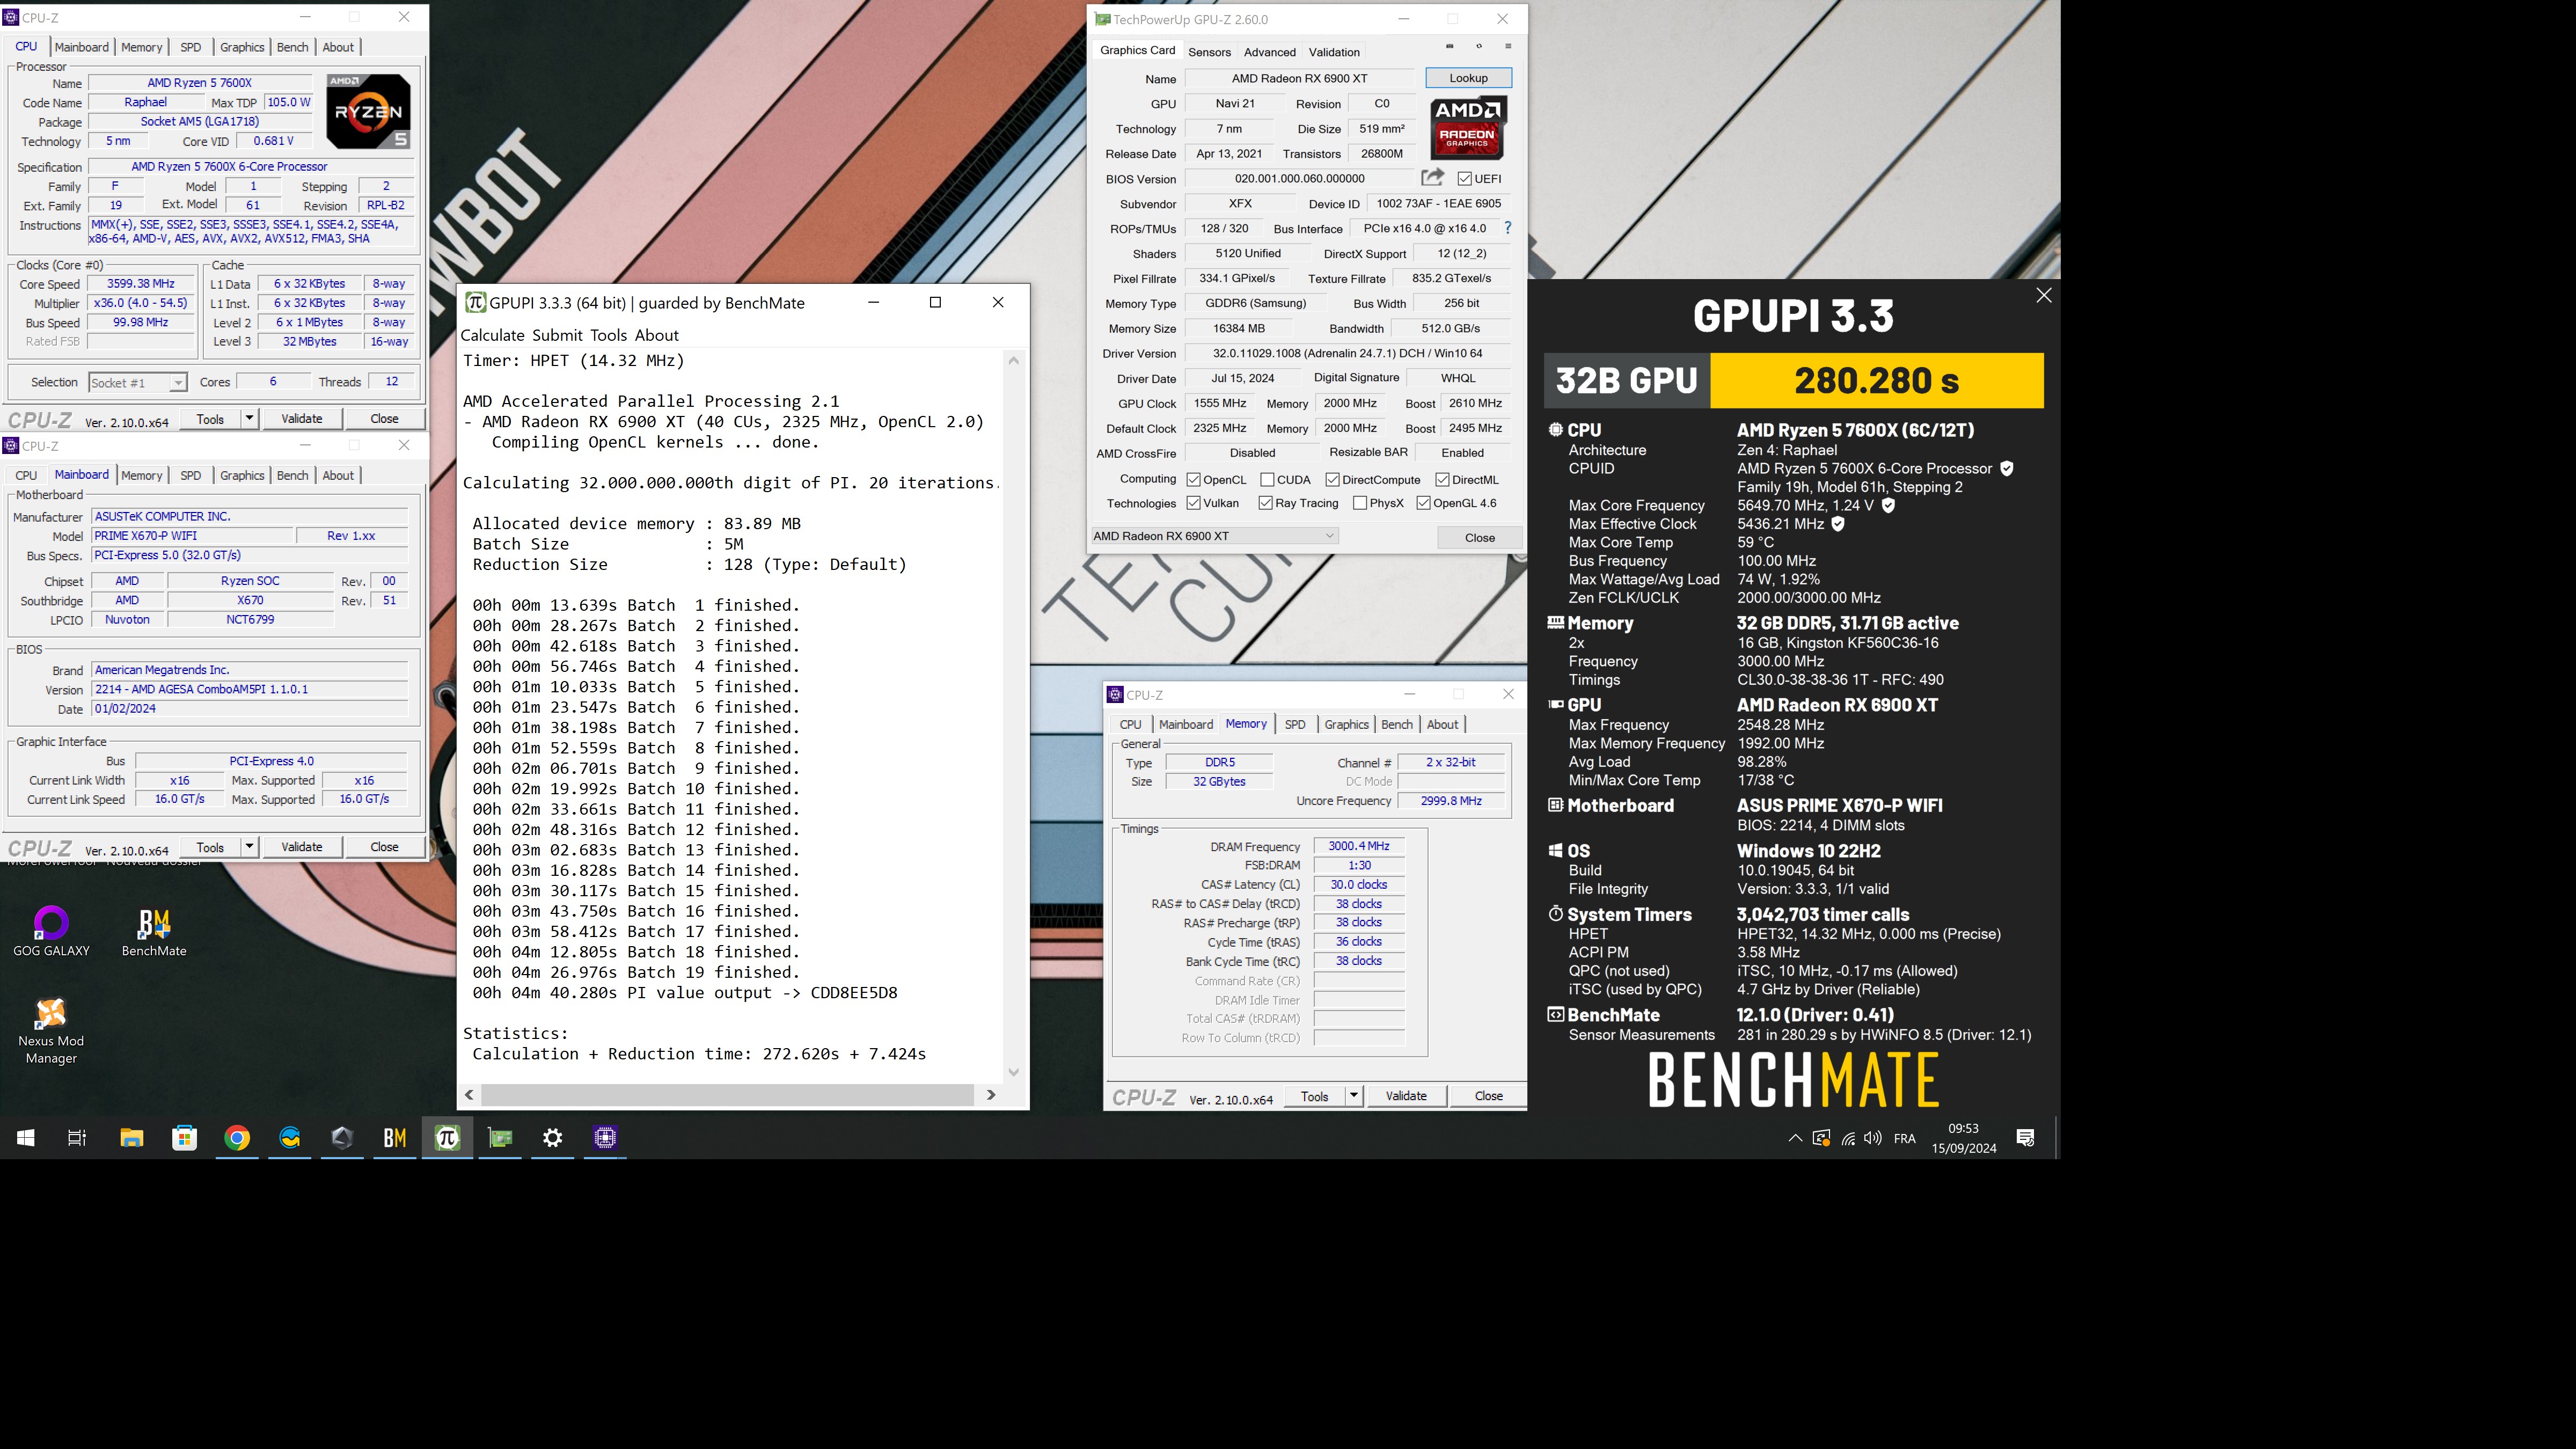Viewport: 2576px width, 1449px height.
Task: Open Tools dropdown arrow in CPU tab window
Action: point(249,418)
